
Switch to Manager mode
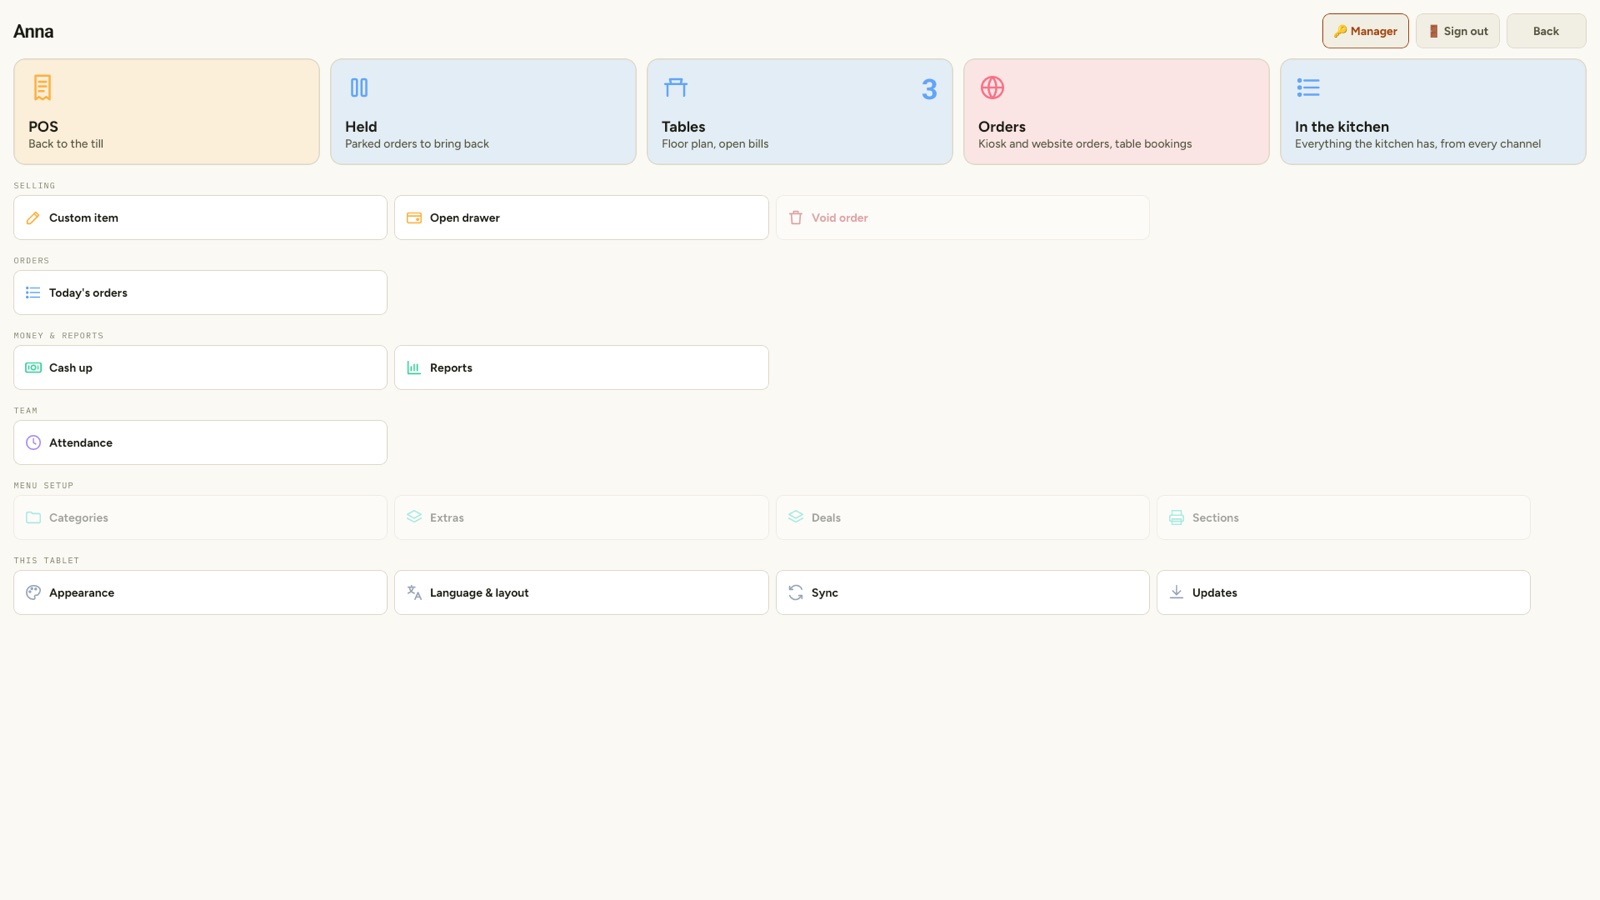[x=1365, y=31]
